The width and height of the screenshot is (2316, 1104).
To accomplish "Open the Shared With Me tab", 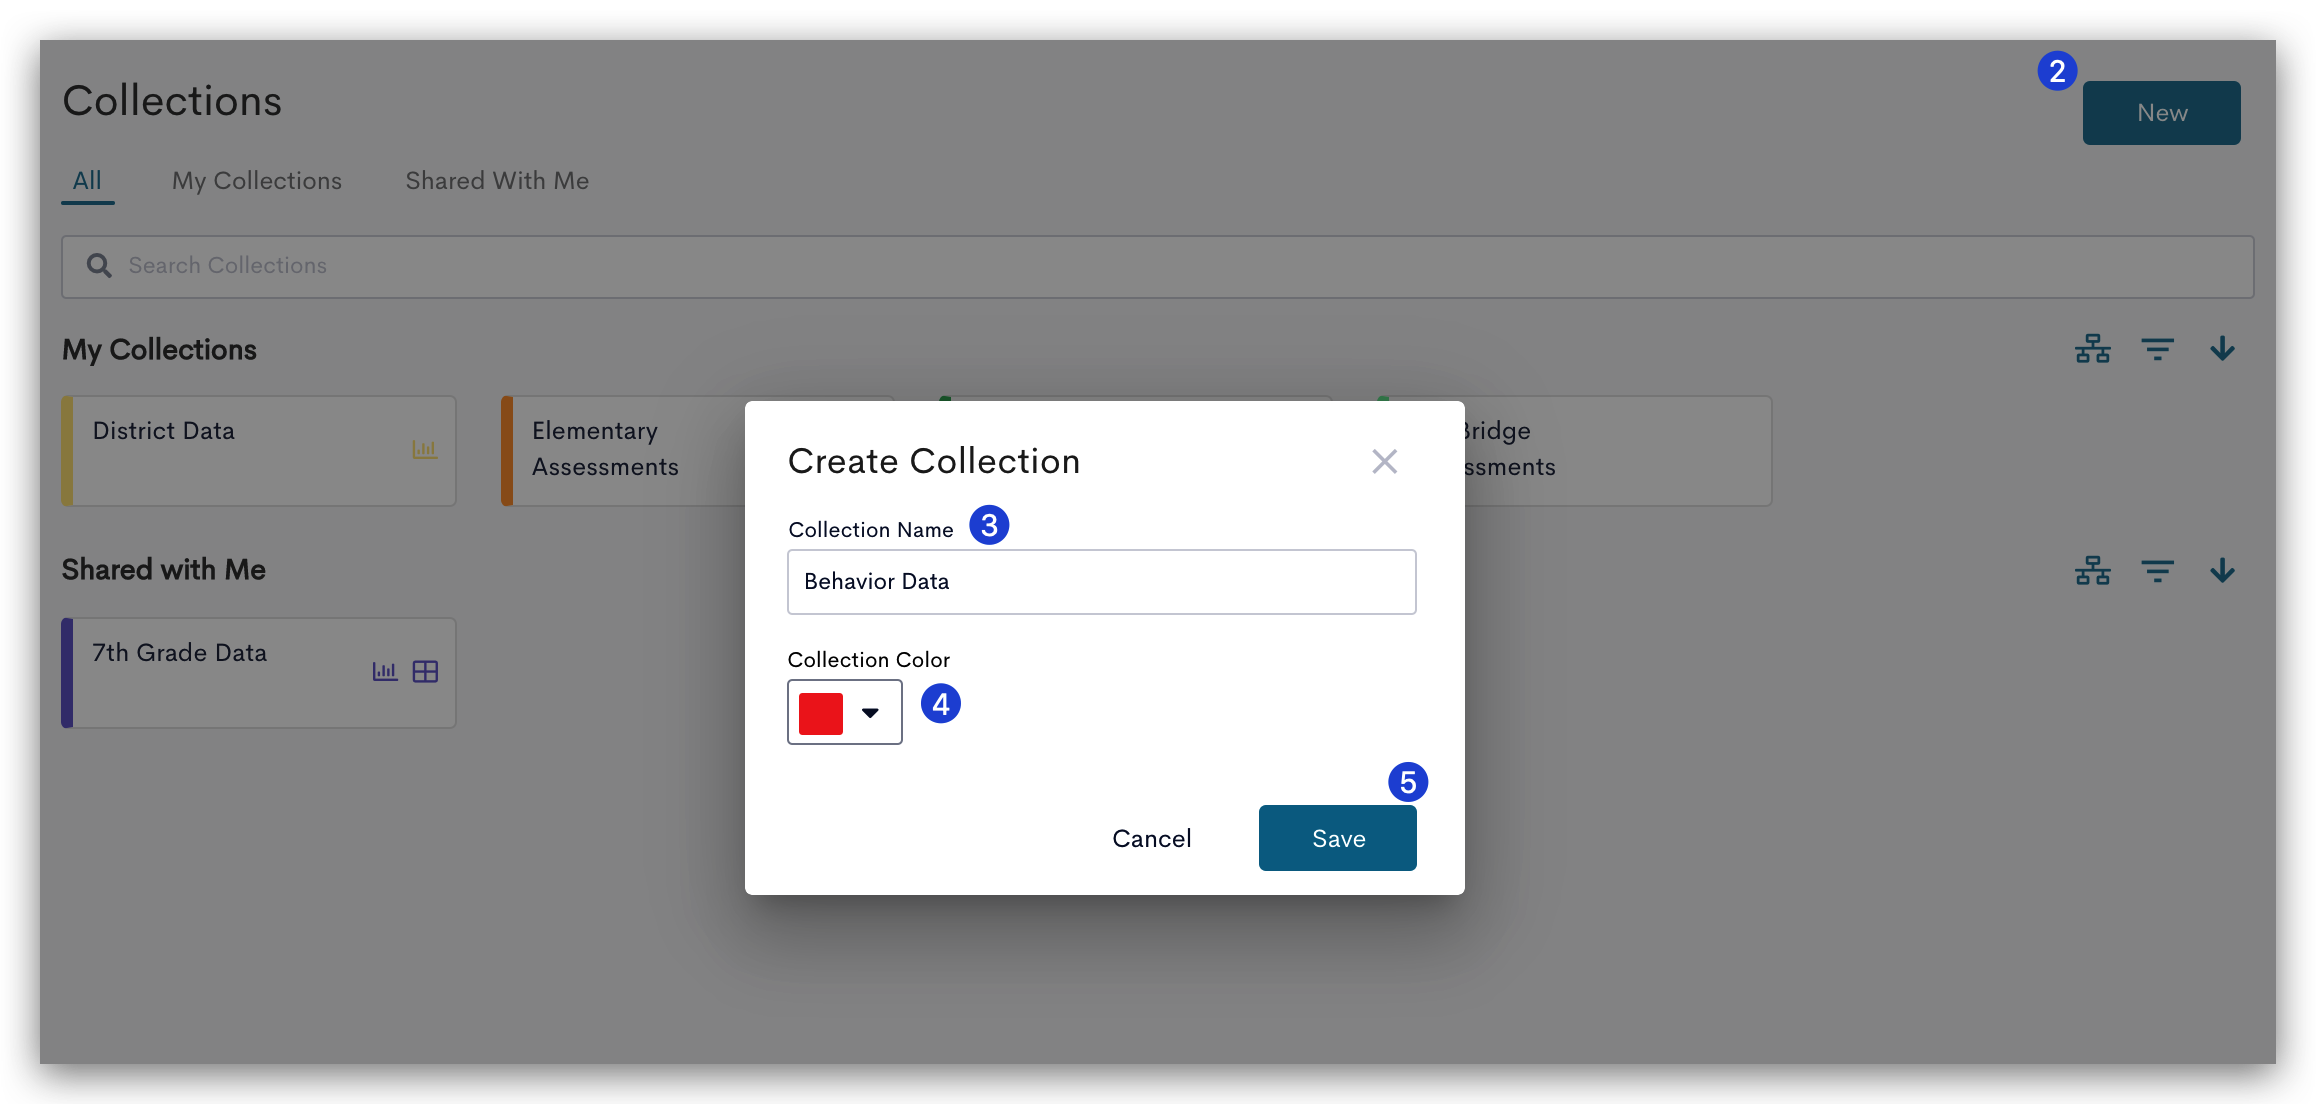I will [x=497, y=181].
